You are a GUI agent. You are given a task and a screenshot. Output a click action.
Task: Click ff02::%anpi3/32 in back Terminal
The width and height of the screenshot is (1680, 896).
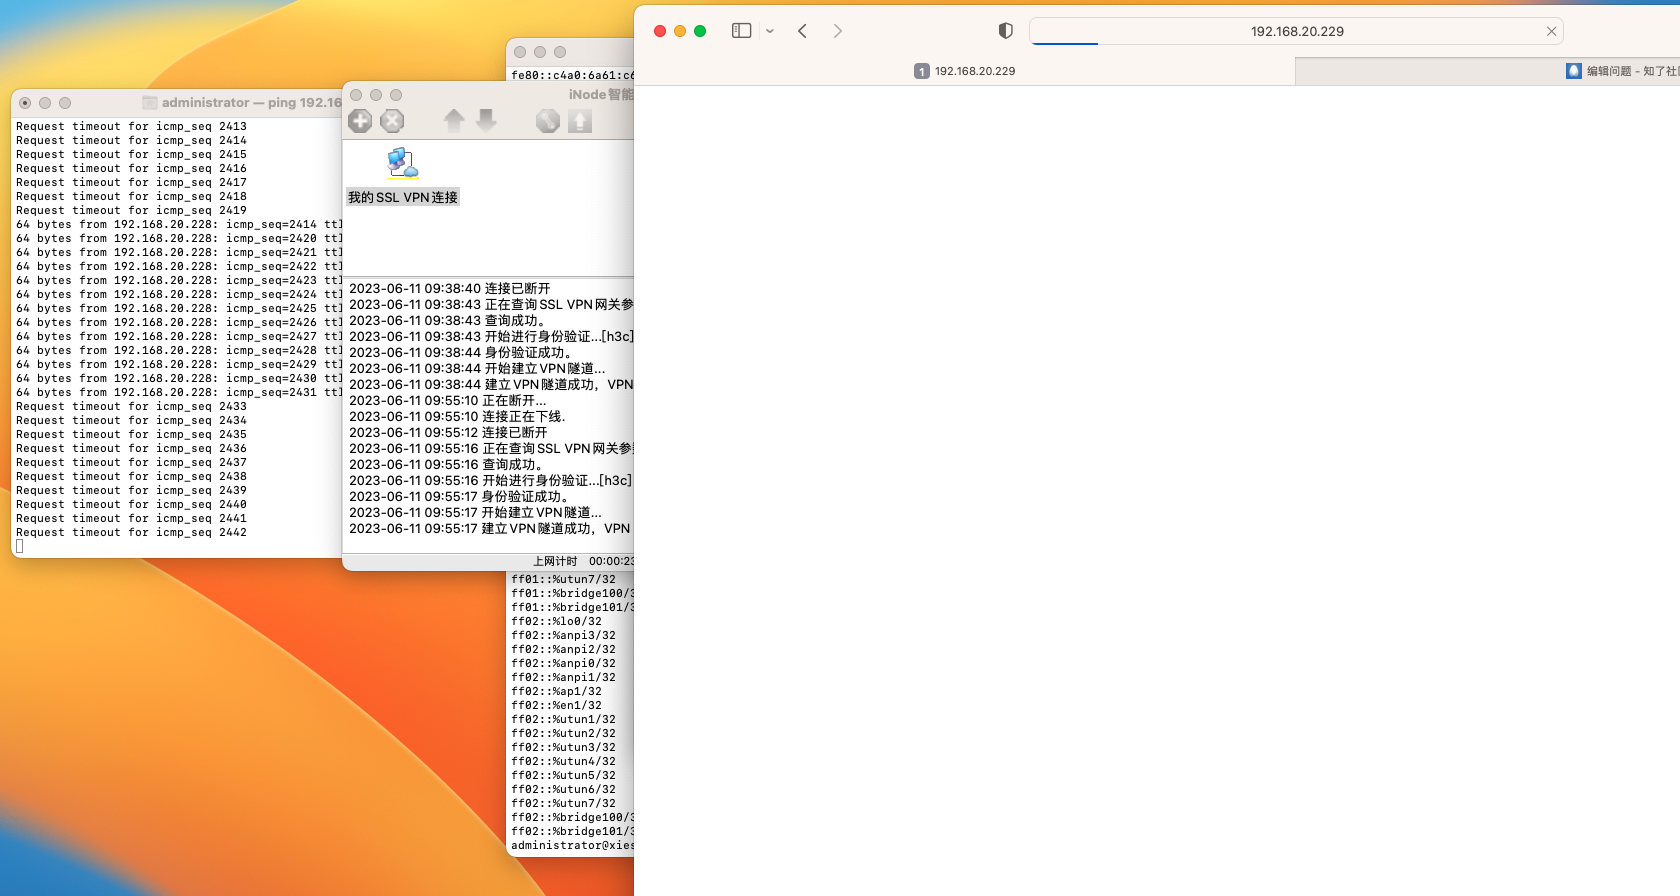564,635
